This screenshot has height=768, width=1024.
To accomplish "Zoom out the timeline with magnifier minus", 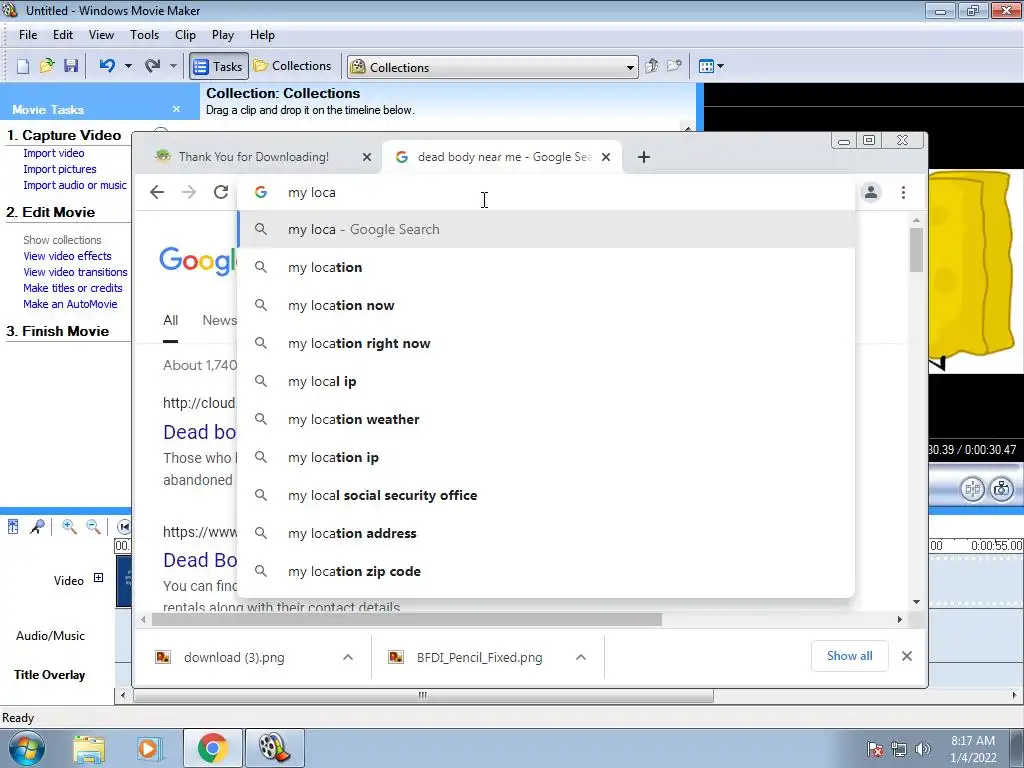I will click(x=93, y=526).
